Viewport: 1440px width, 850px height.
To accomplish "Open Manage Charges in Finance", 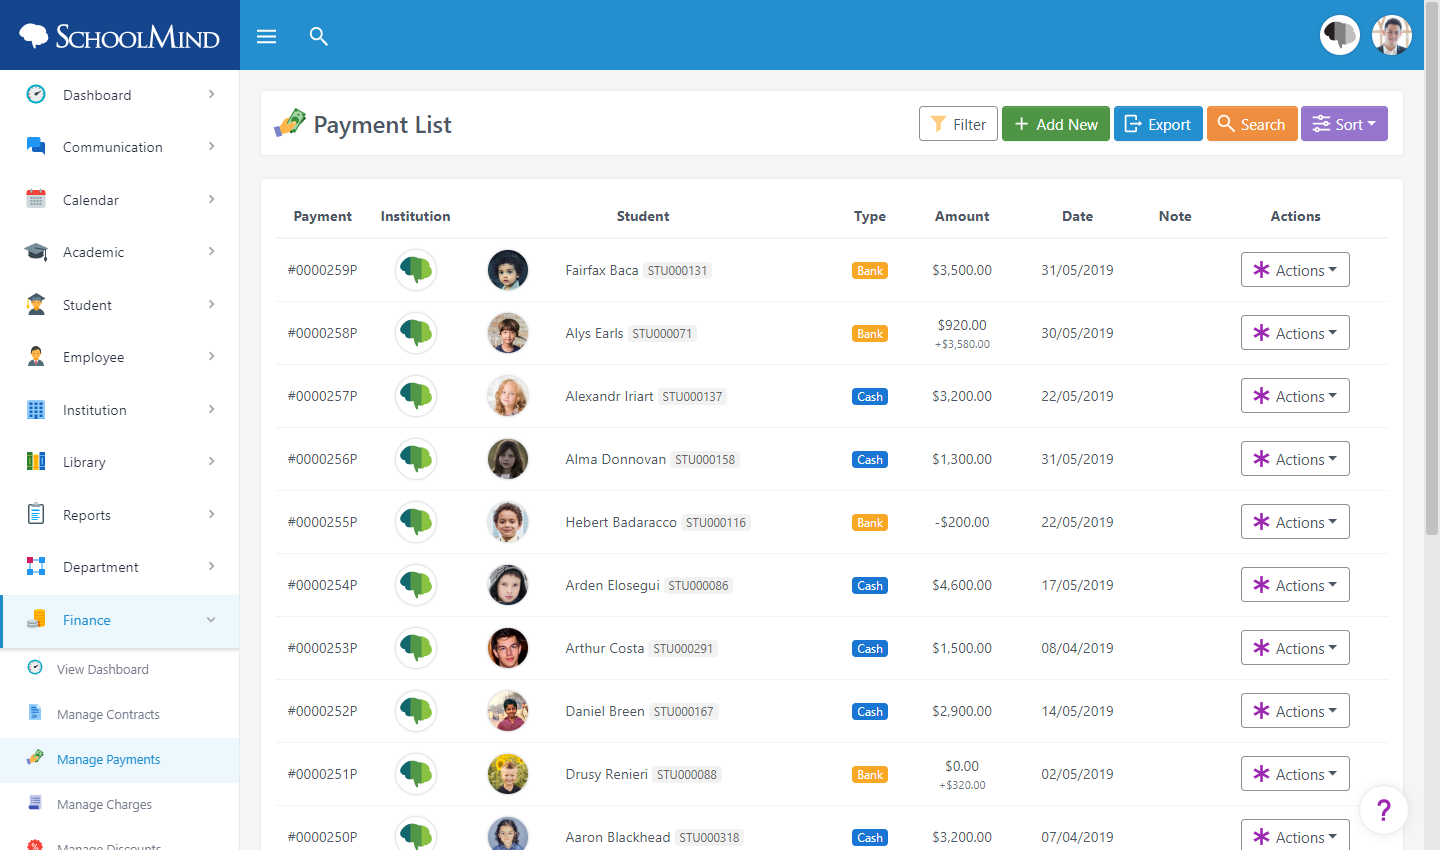I will pyautogui.click(x=120, y=805).
